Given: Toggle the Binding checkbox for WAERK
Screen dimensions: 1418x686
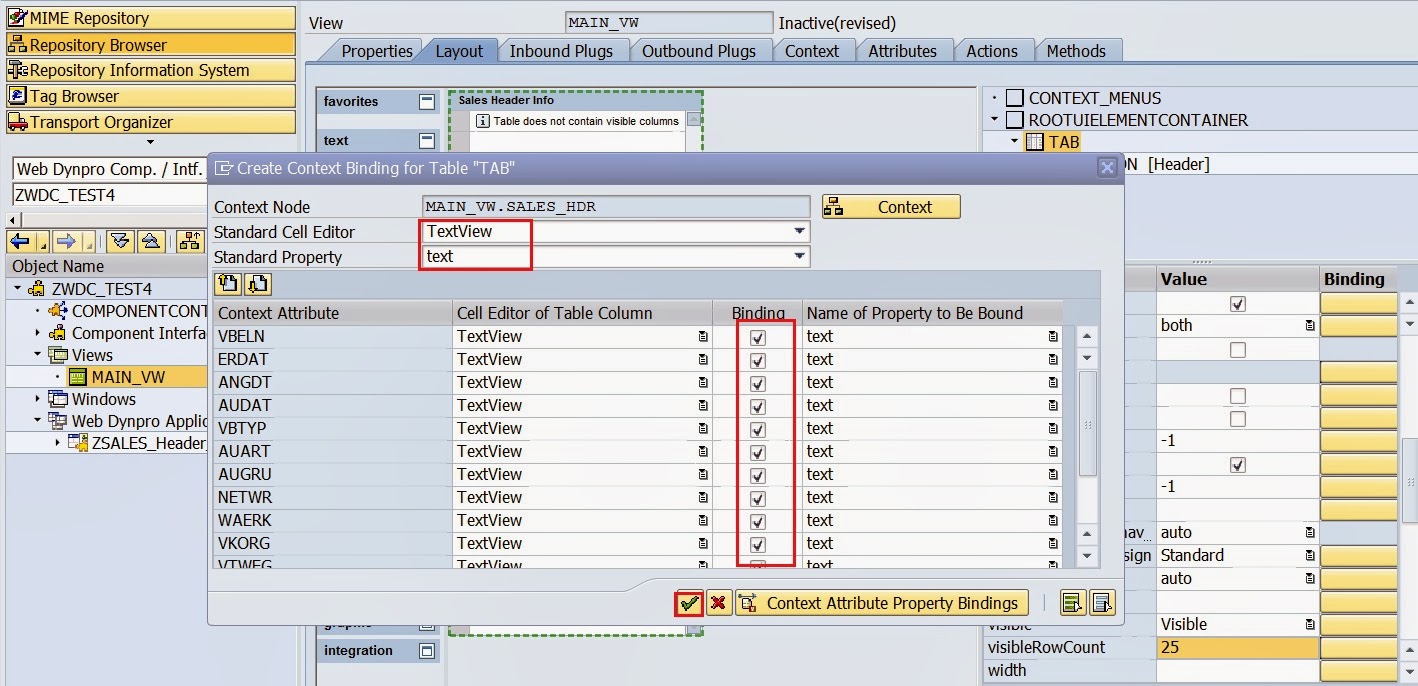Looking at the screenshot, I should pyautogui.click(x=758, y=520).
